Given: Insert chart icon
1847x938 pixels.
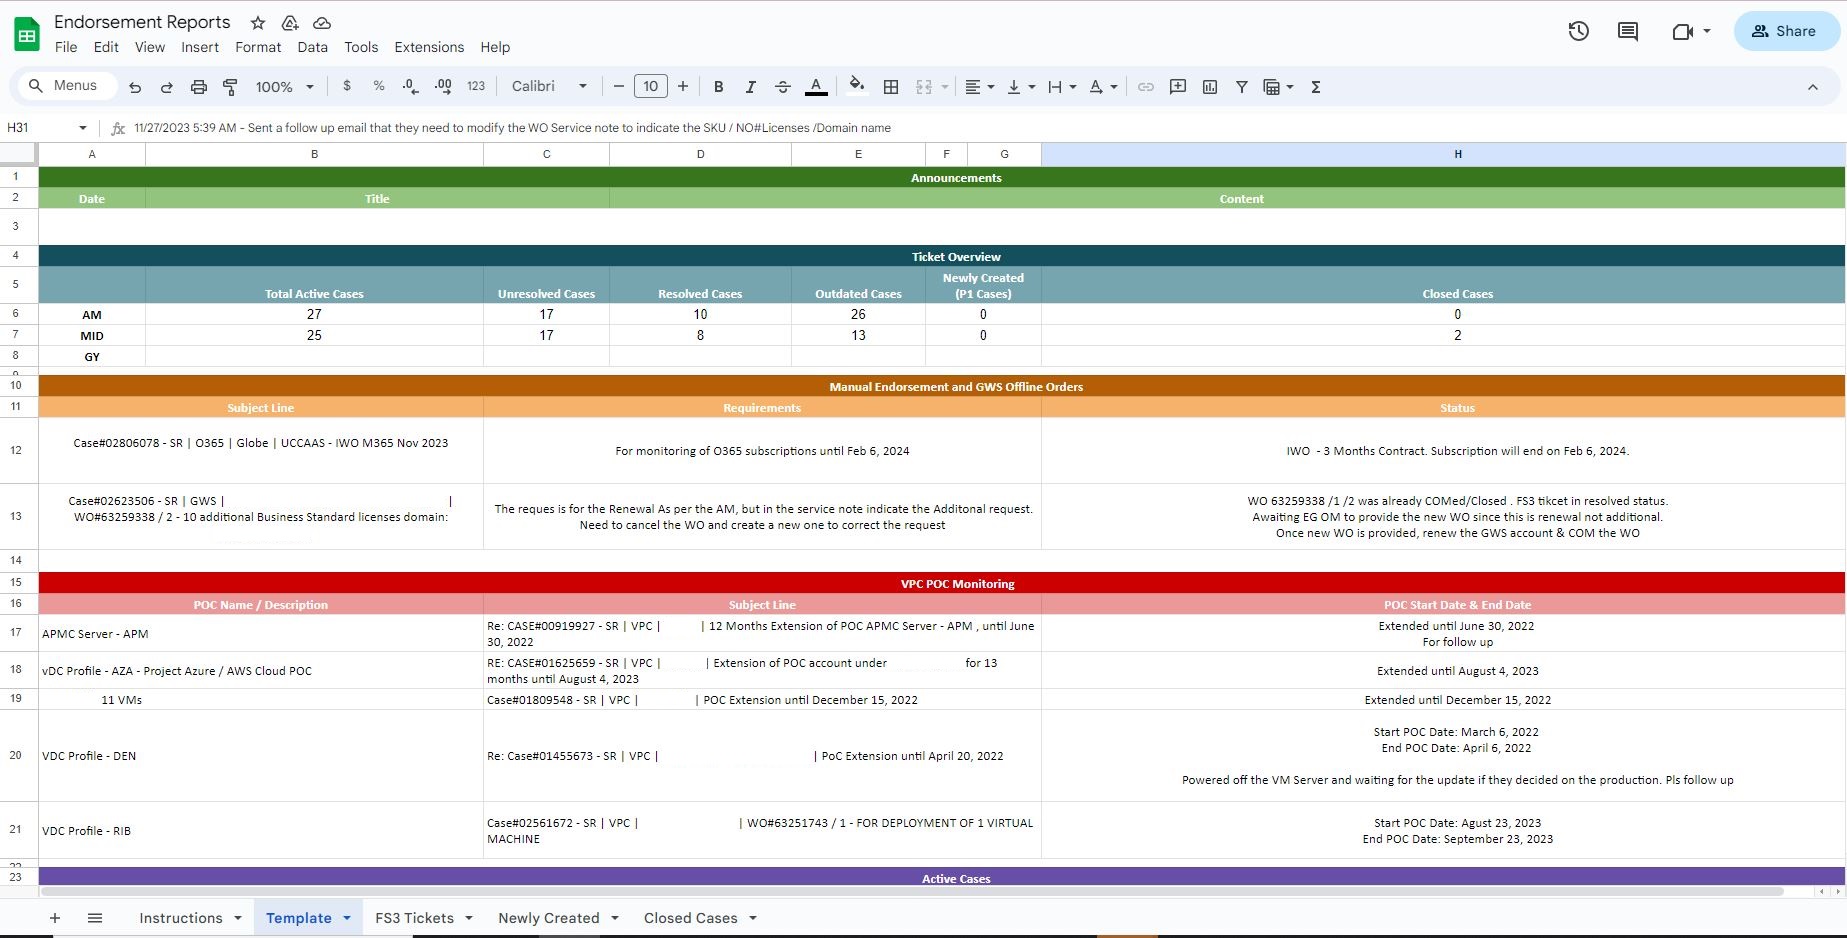Looking at the screenshot, I should pos(1210,87).
